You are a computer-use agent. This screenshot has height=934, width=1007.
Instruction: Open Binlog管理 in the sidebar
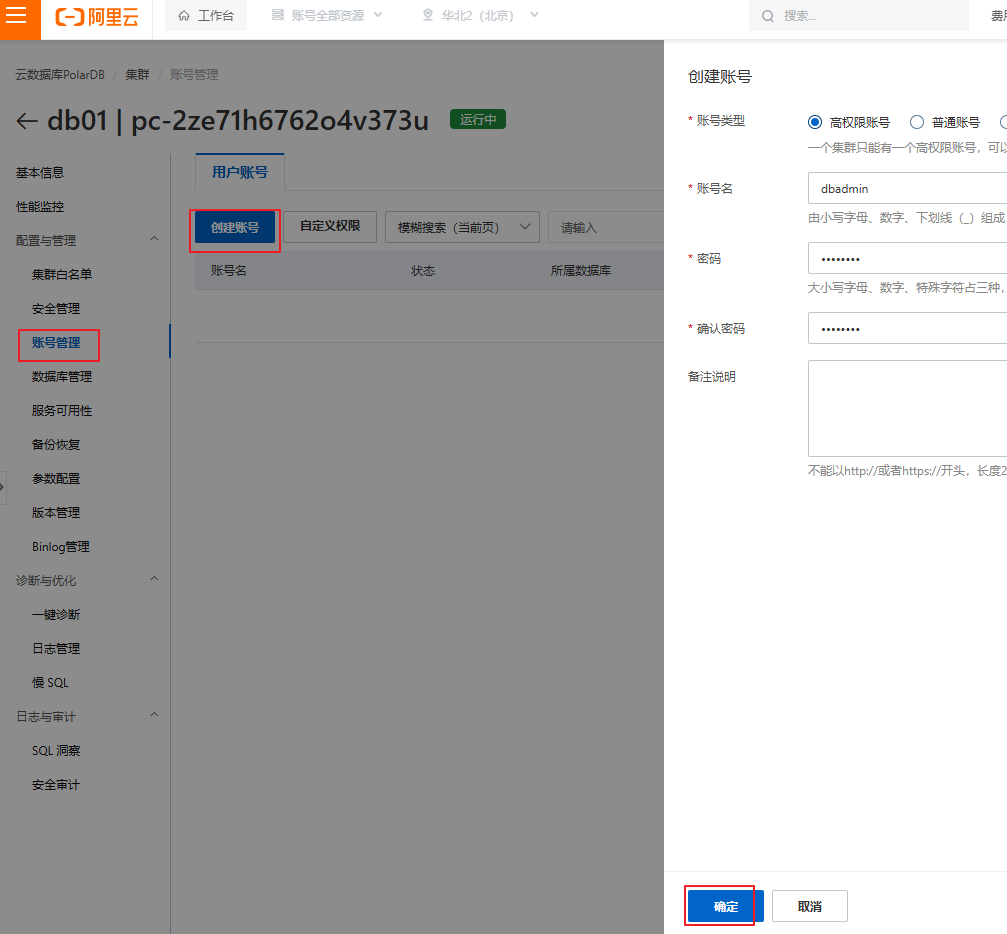61,547
